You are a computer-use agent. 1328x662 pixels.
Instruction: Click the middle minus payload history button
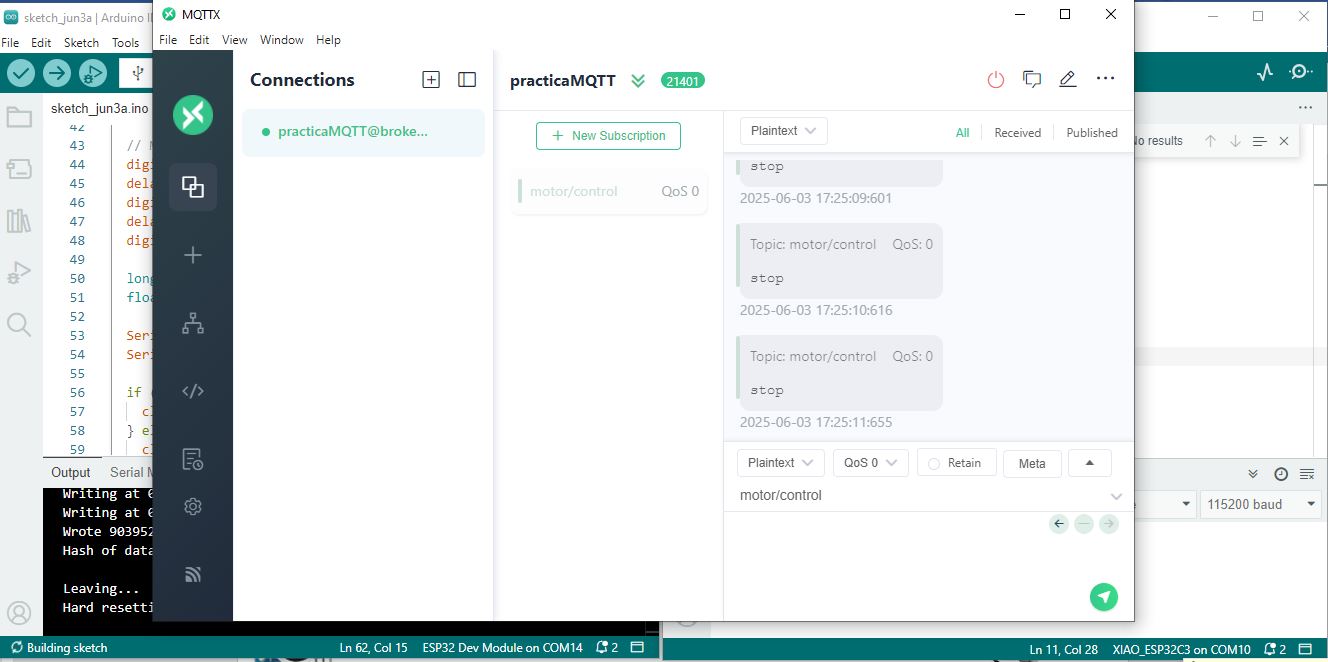point(1084,524)
